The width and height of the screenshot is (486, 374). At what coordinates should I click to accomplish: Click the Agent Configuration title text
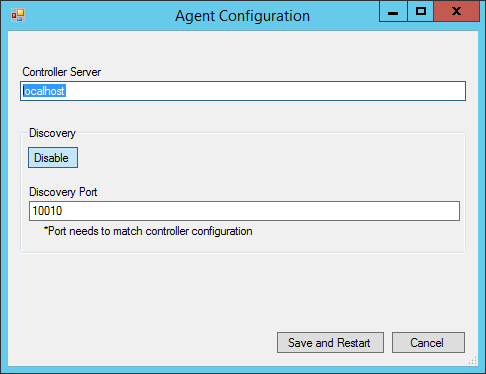coord(243,16)
